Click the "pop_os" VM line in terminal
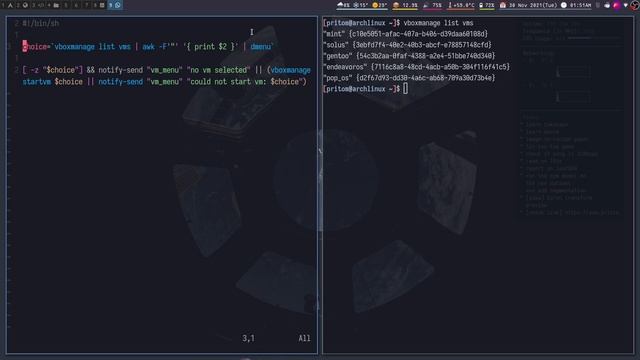 [409, 78]
